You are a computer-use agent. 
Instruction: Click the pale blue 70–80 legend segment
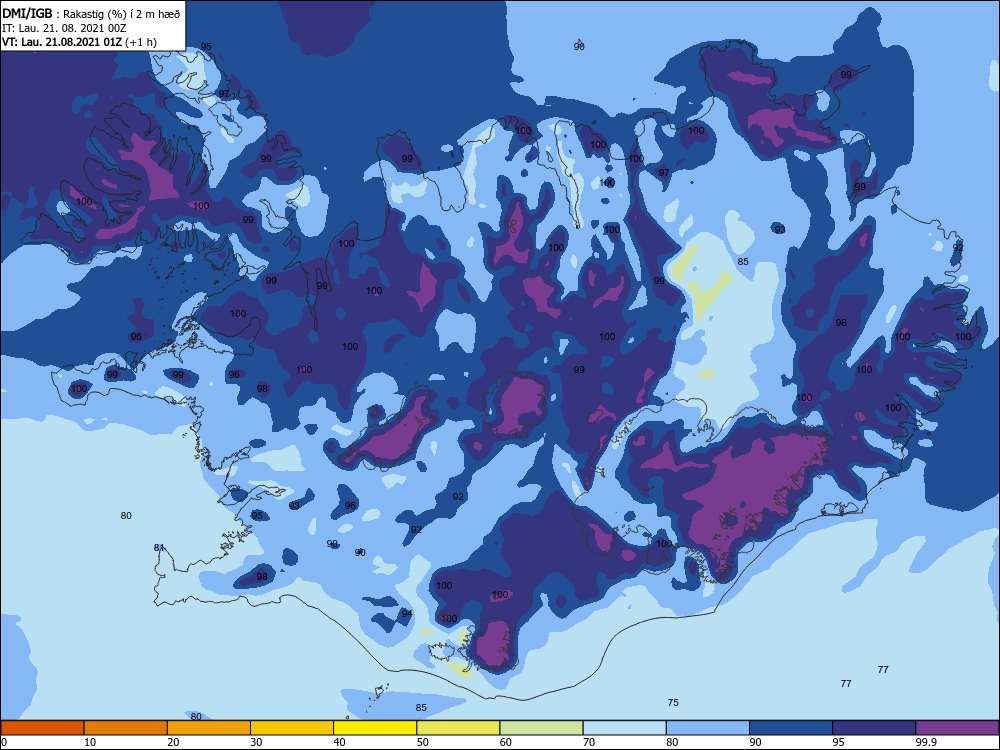coord(624,728)
